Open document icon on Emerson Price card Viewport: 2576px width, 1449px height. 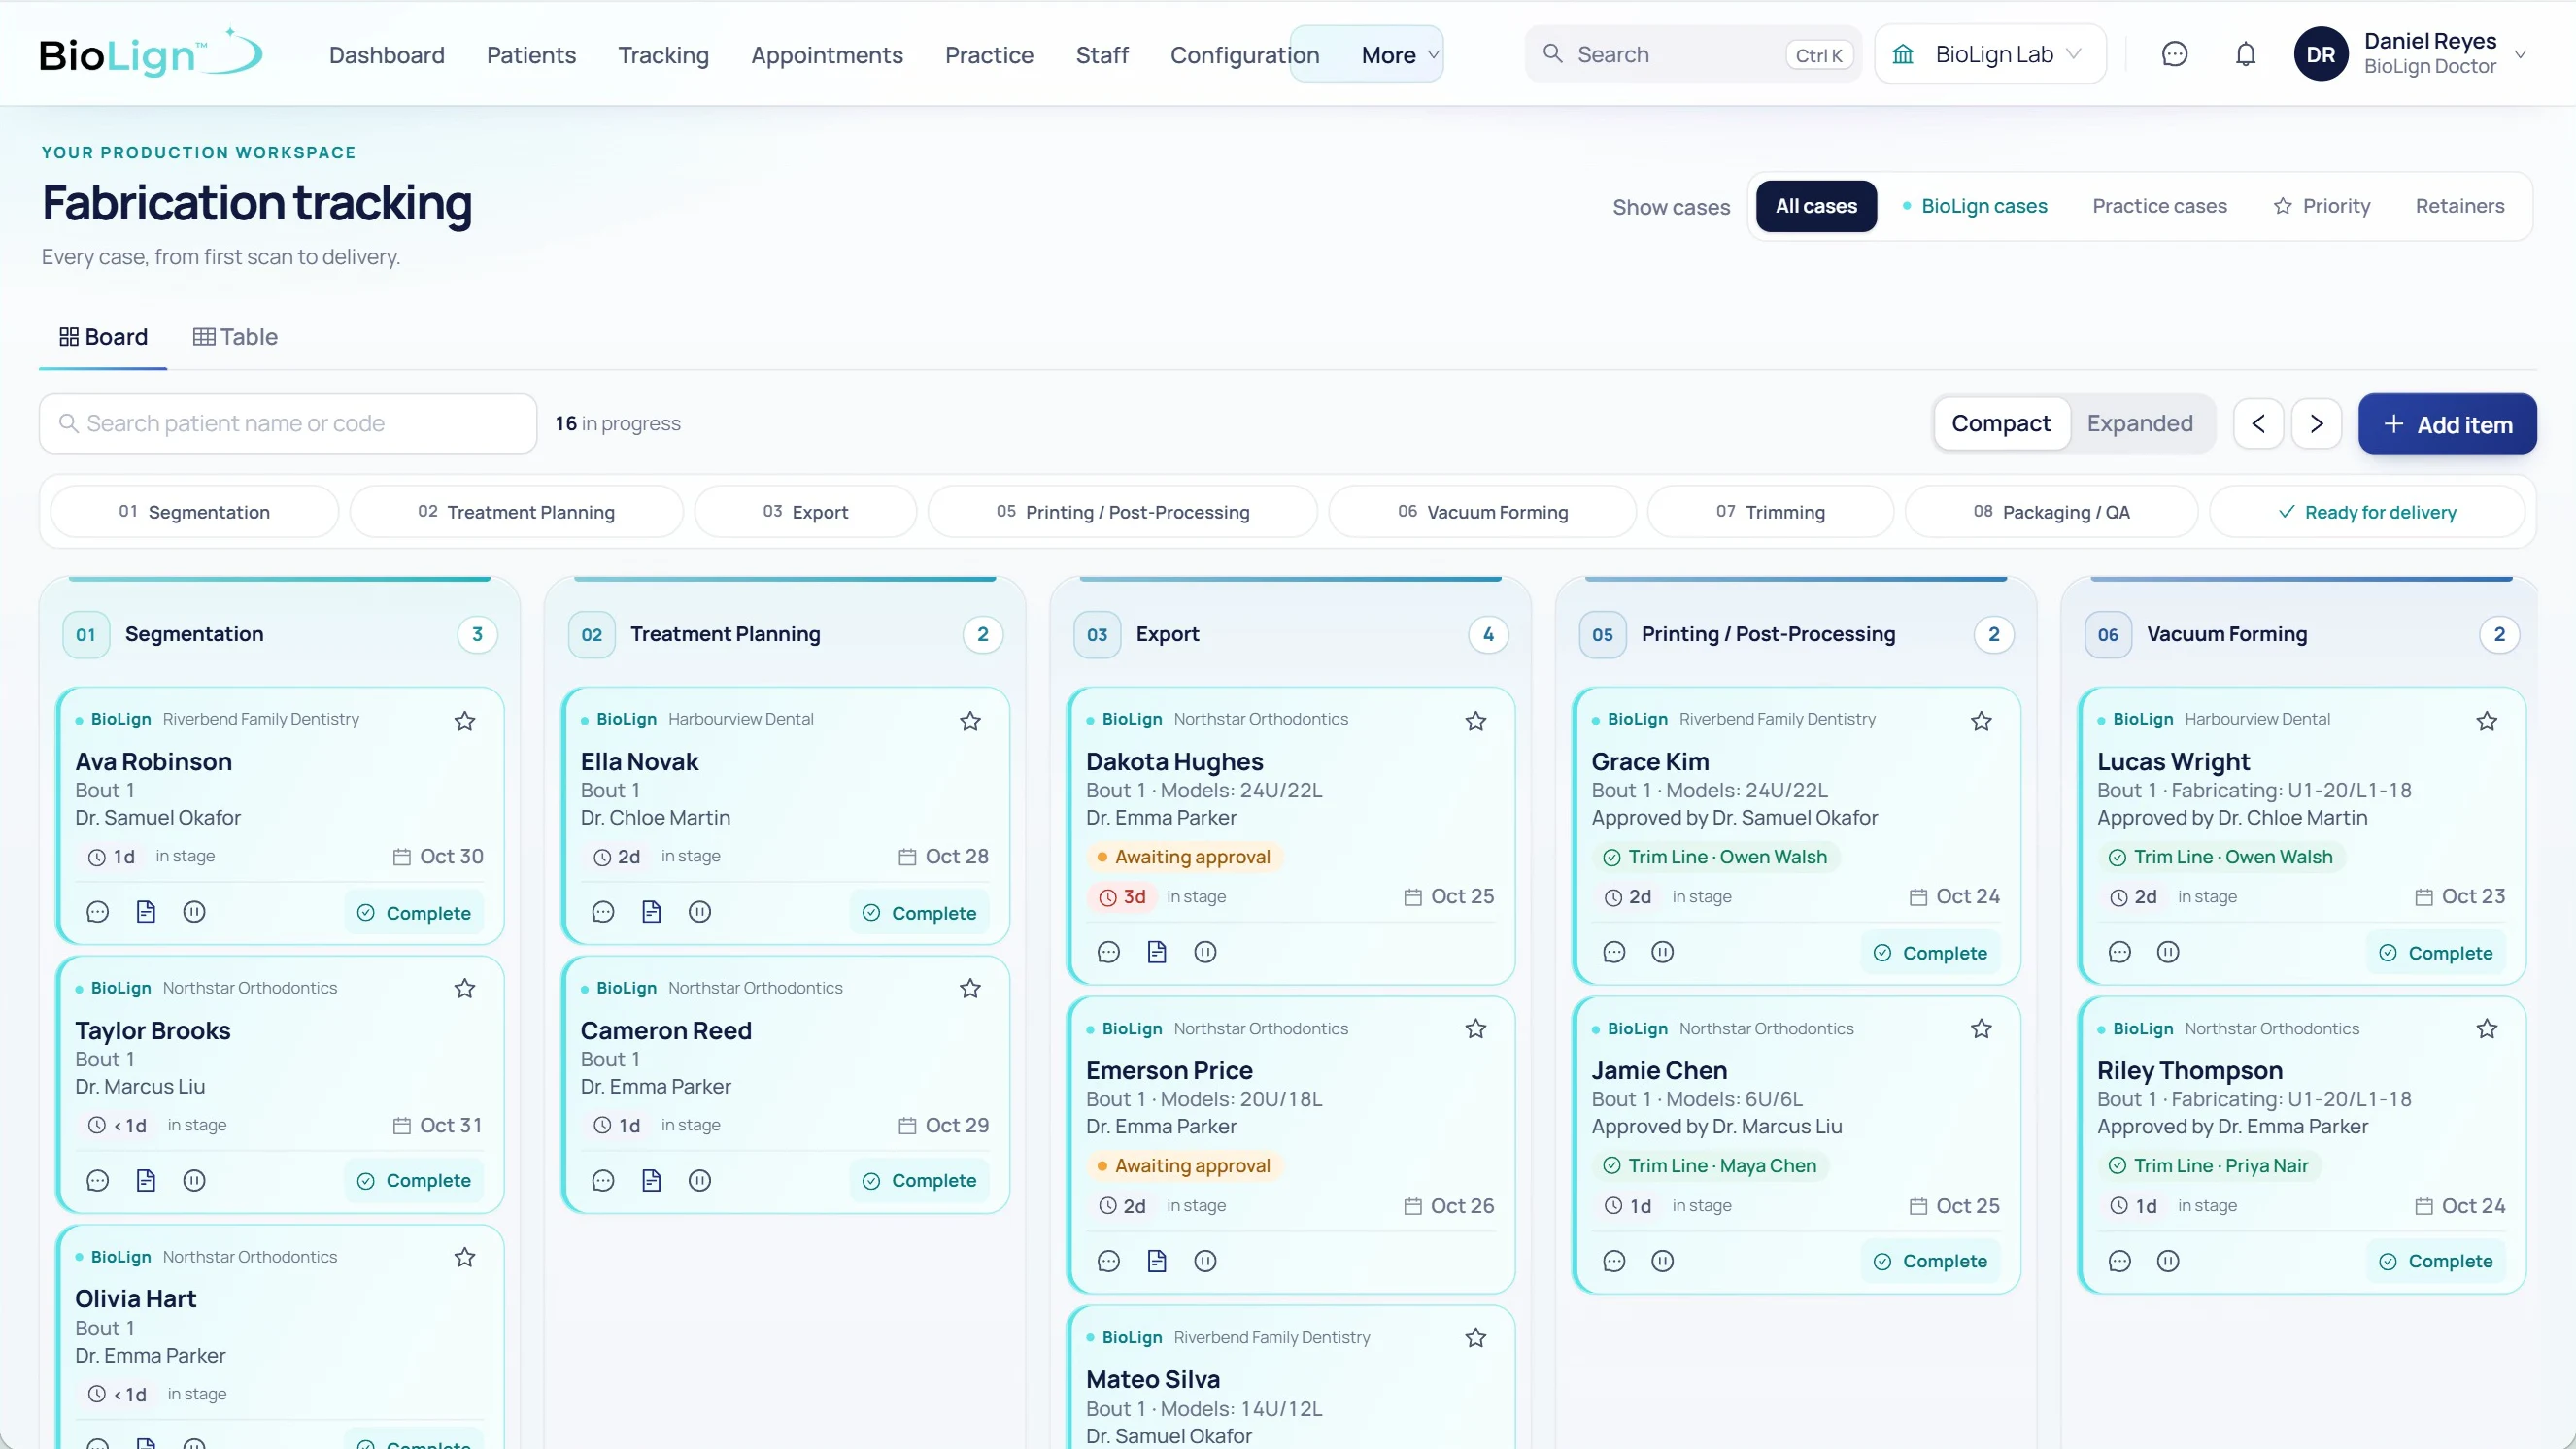[1157, 1261]
